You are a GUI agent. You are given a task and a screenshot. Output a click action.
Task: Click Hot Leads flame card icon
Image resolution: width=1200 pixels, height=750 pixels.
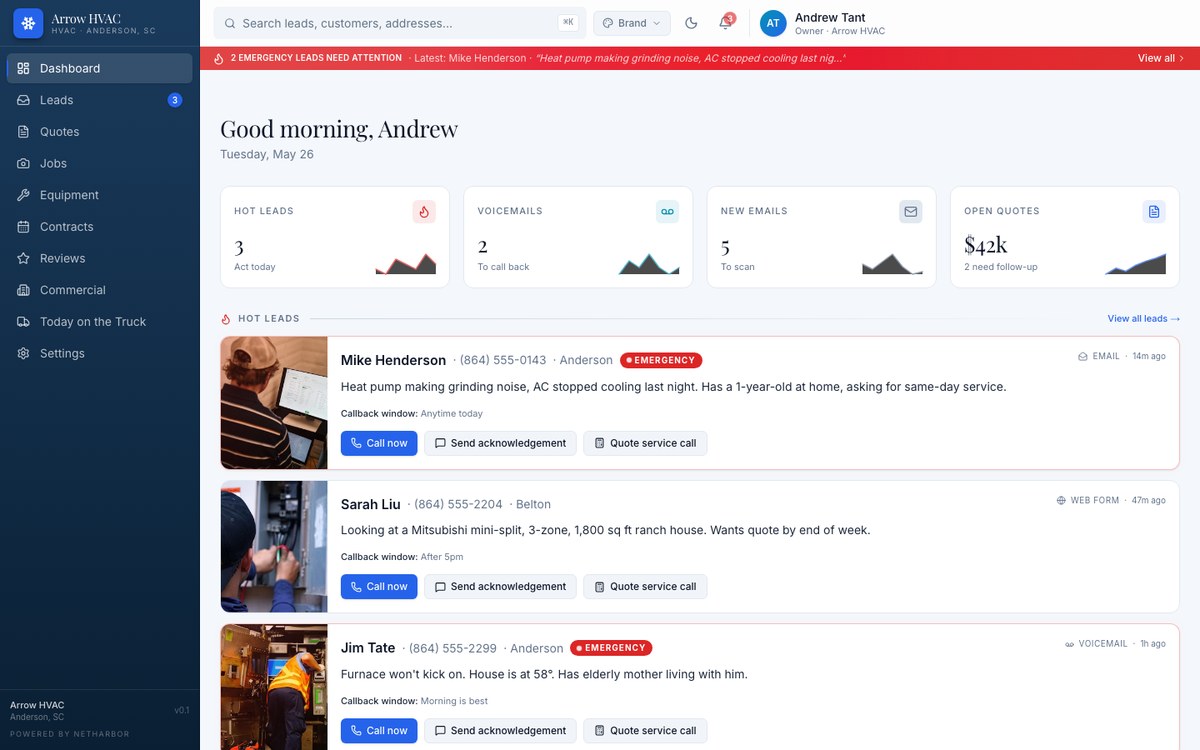(x=424, y=212)
